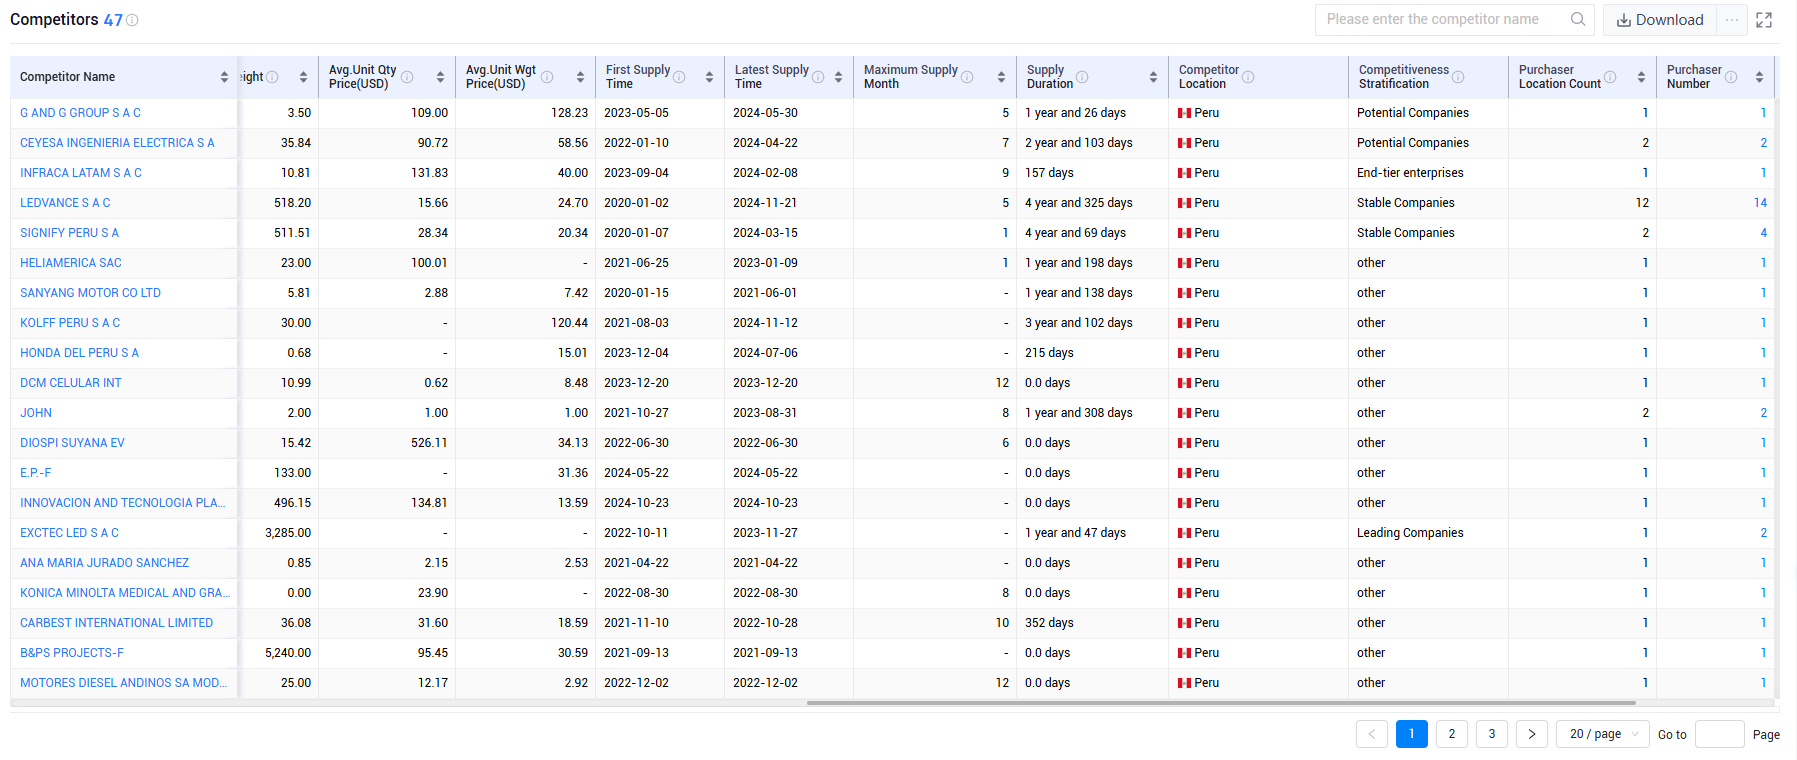Click the search magnifier icon

point(1578,19)
